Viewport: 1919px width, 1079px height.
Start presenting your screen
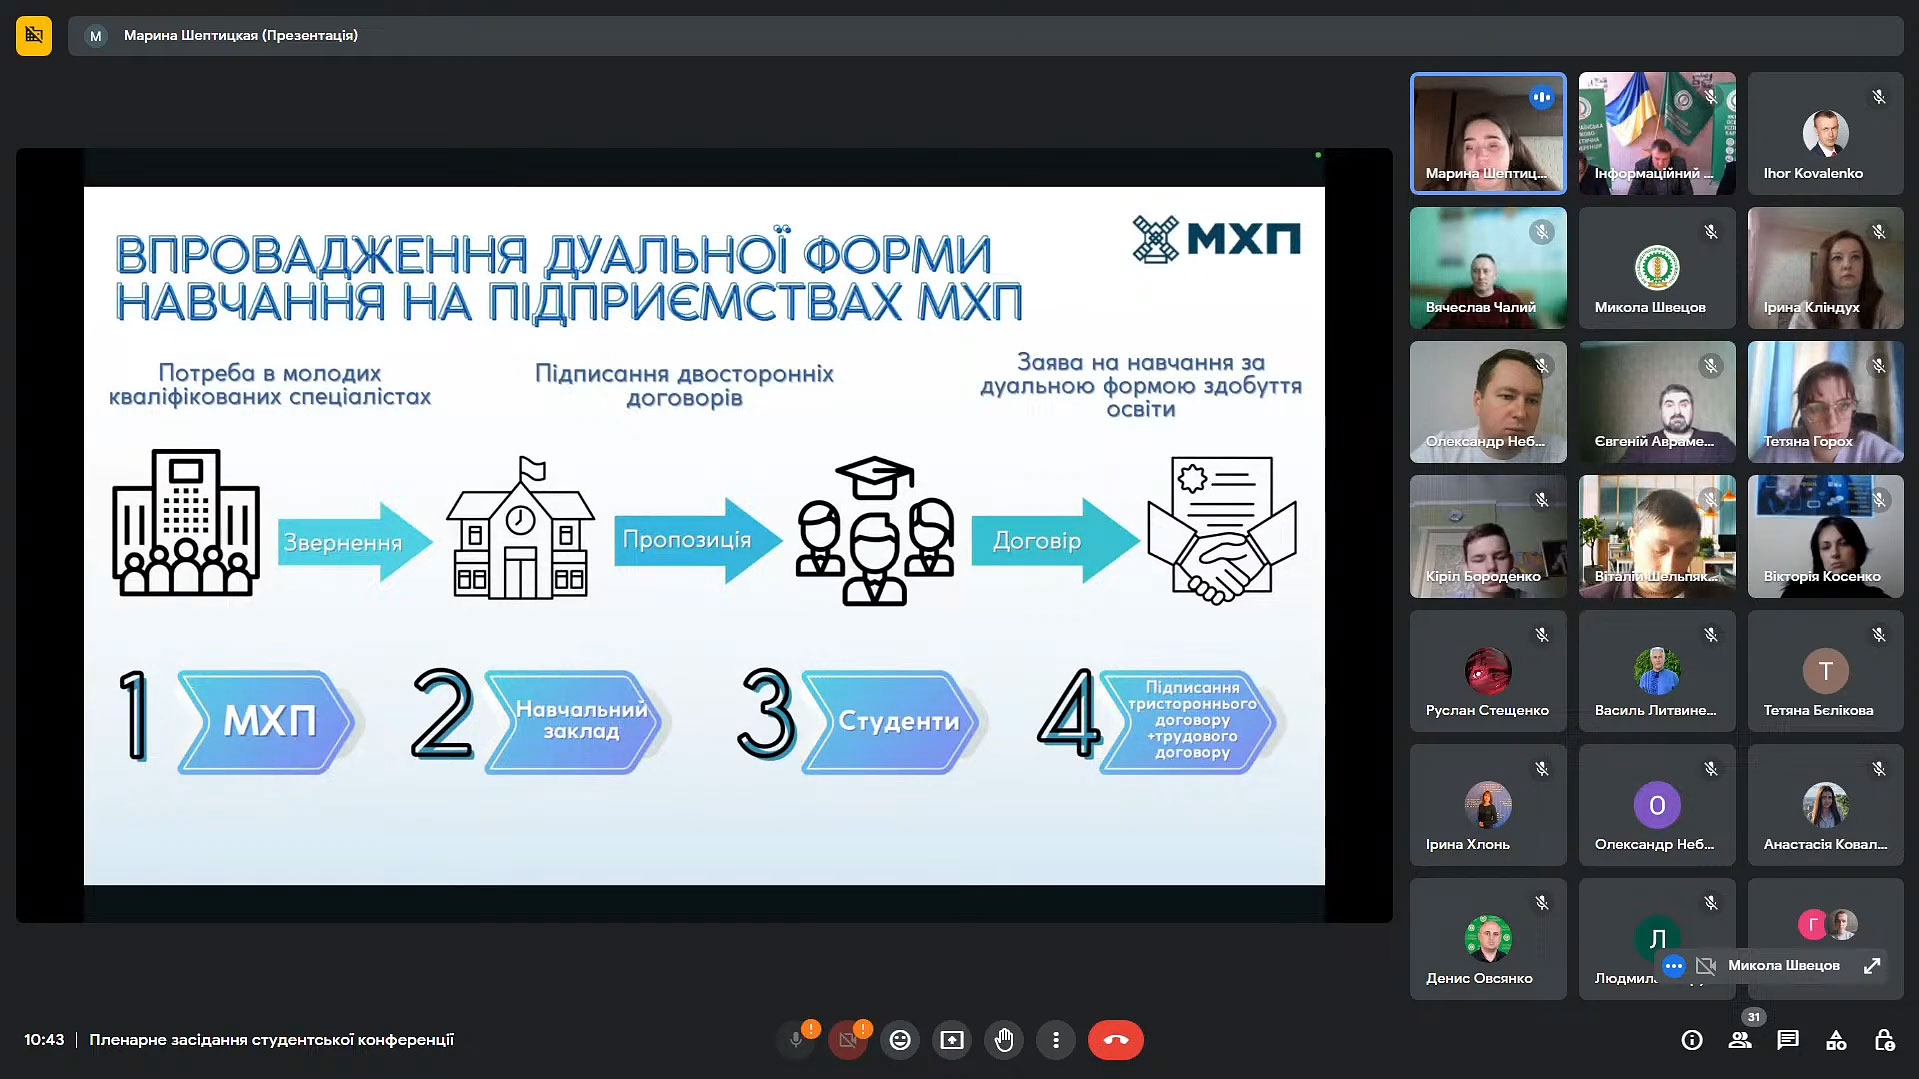coord(952,1040)
